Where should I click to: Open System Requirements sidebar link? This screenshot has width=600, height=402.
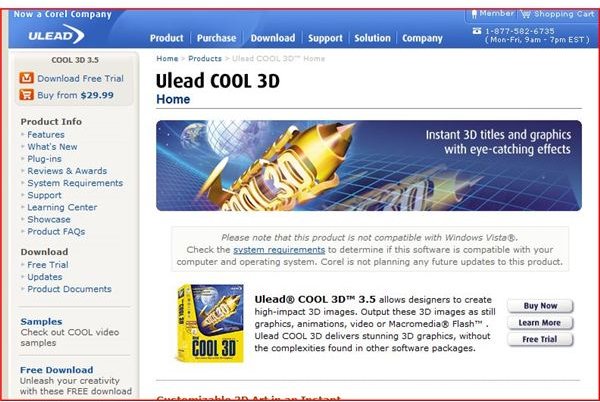coord(75,183)
